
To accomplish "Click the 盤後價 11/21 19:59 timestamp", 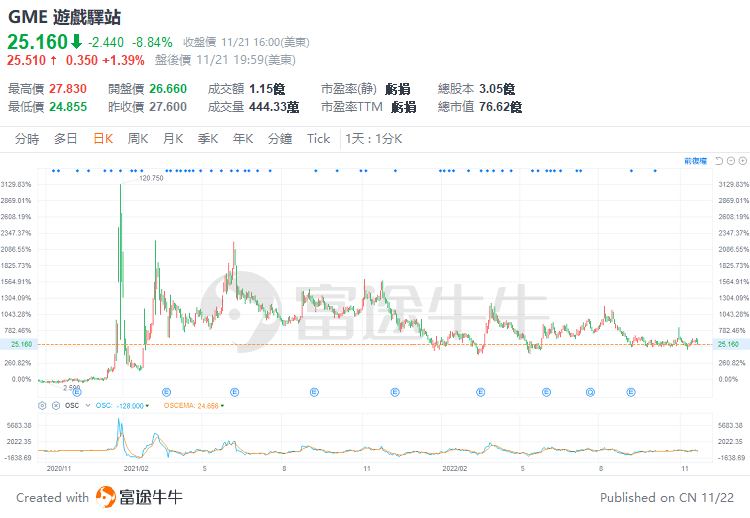I will coord(225,60).
